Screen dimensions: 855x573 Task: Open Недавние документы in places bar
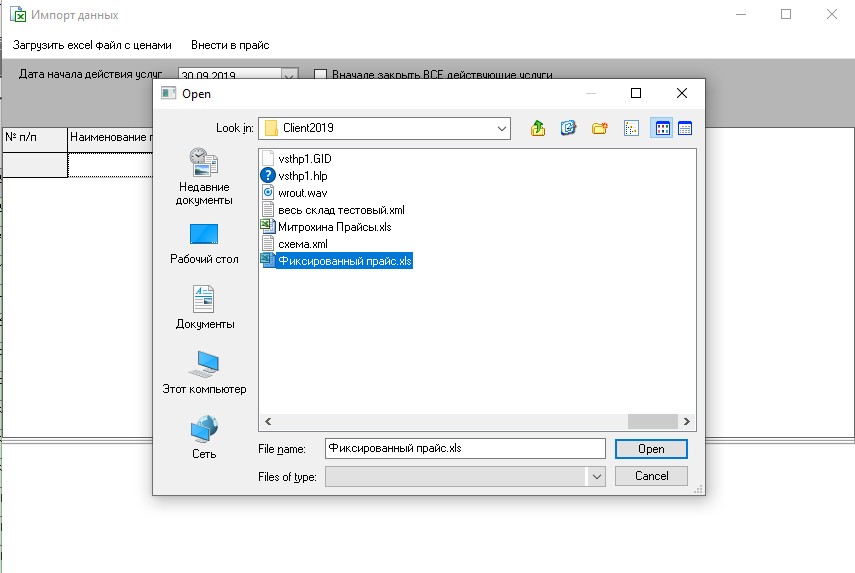[204, 177]
